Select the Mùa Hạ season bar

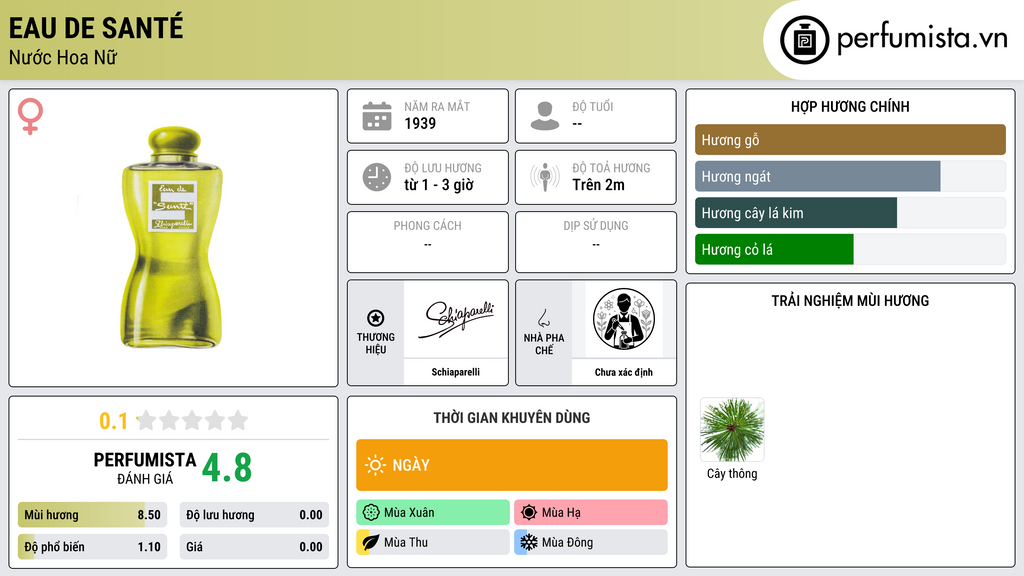(591, 513)
